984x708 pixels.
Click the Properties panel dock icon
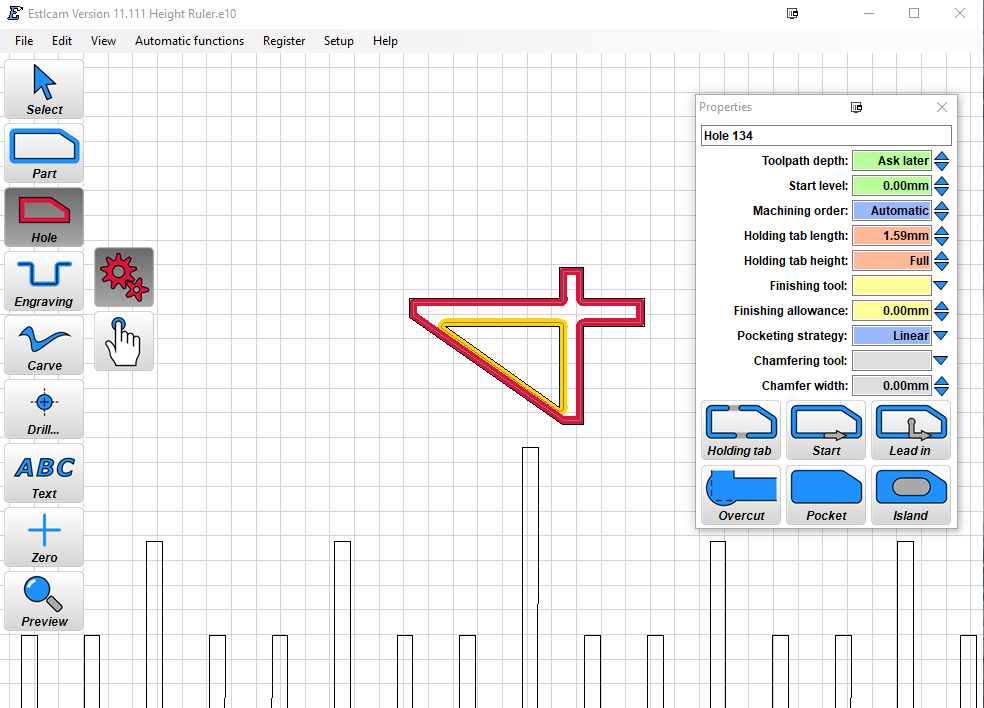click(856, 107)
